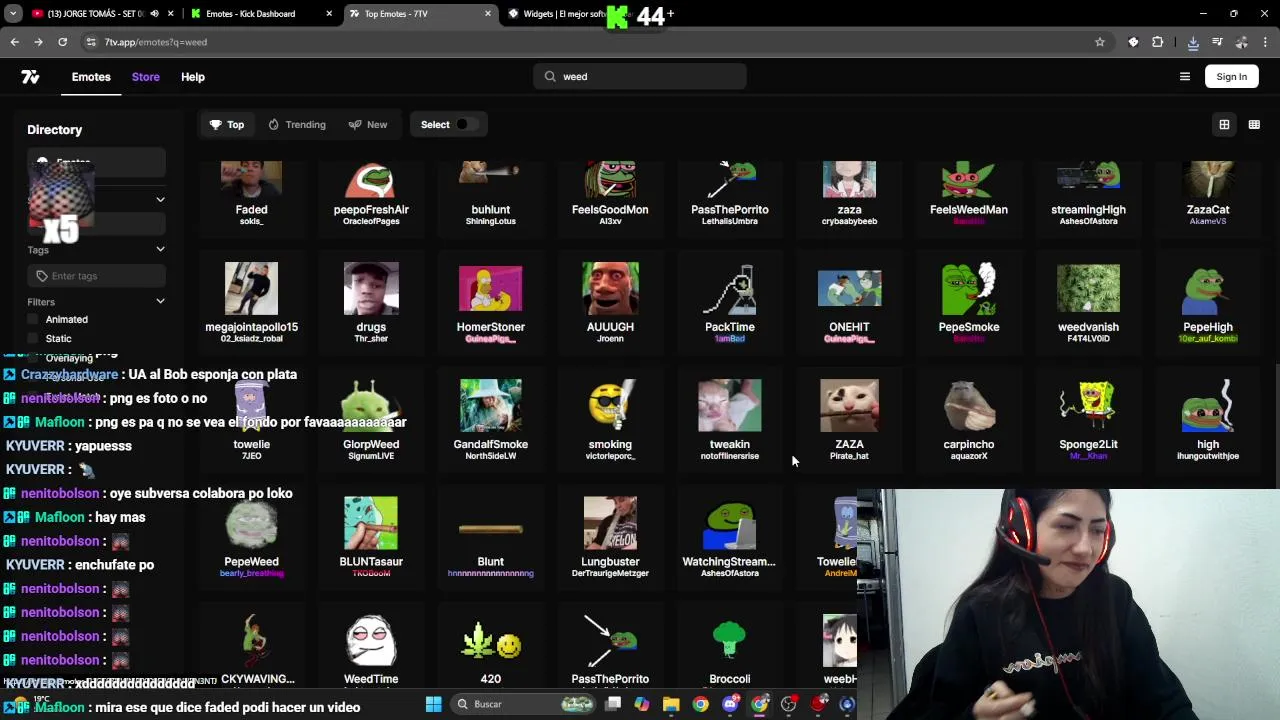Open Discord from the taskbar
Screen dimensions: 1280x720
click(730, 704)
